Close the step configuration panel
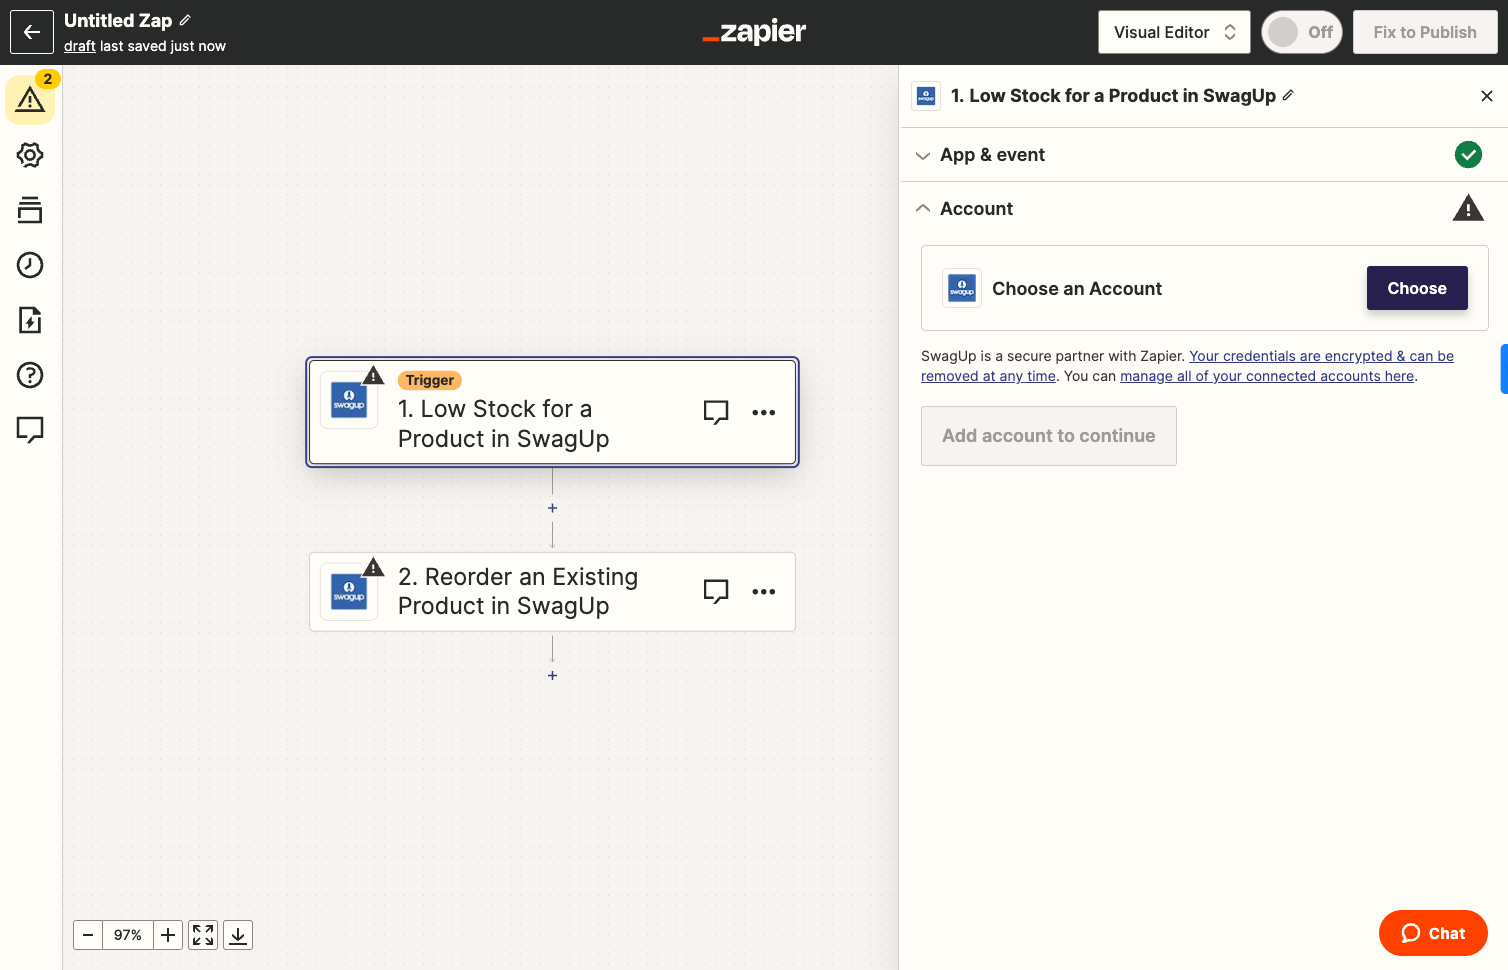This screenshot has width=1508, height=970. pos(1487,96)
